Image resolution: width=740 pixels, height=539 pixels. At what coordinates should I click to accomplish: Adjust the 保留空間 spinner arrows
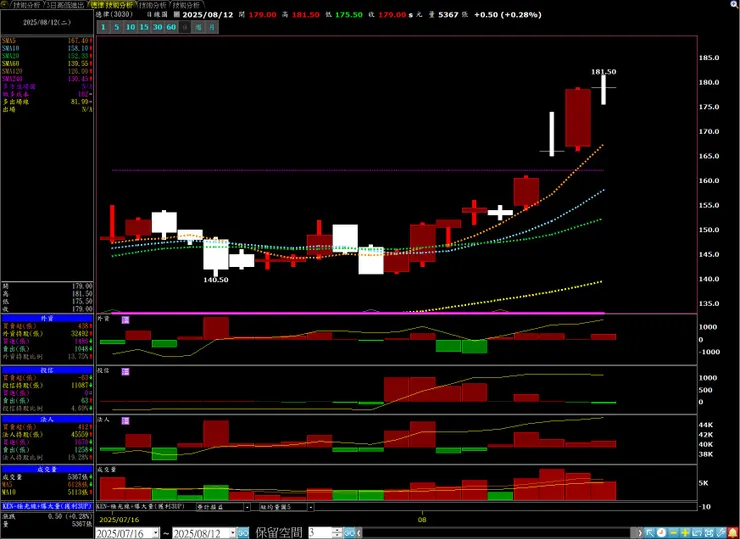337,533
